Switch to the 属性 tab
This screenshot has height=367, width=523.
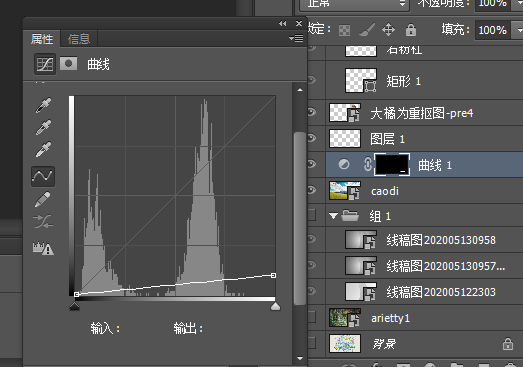coord(42,39)
